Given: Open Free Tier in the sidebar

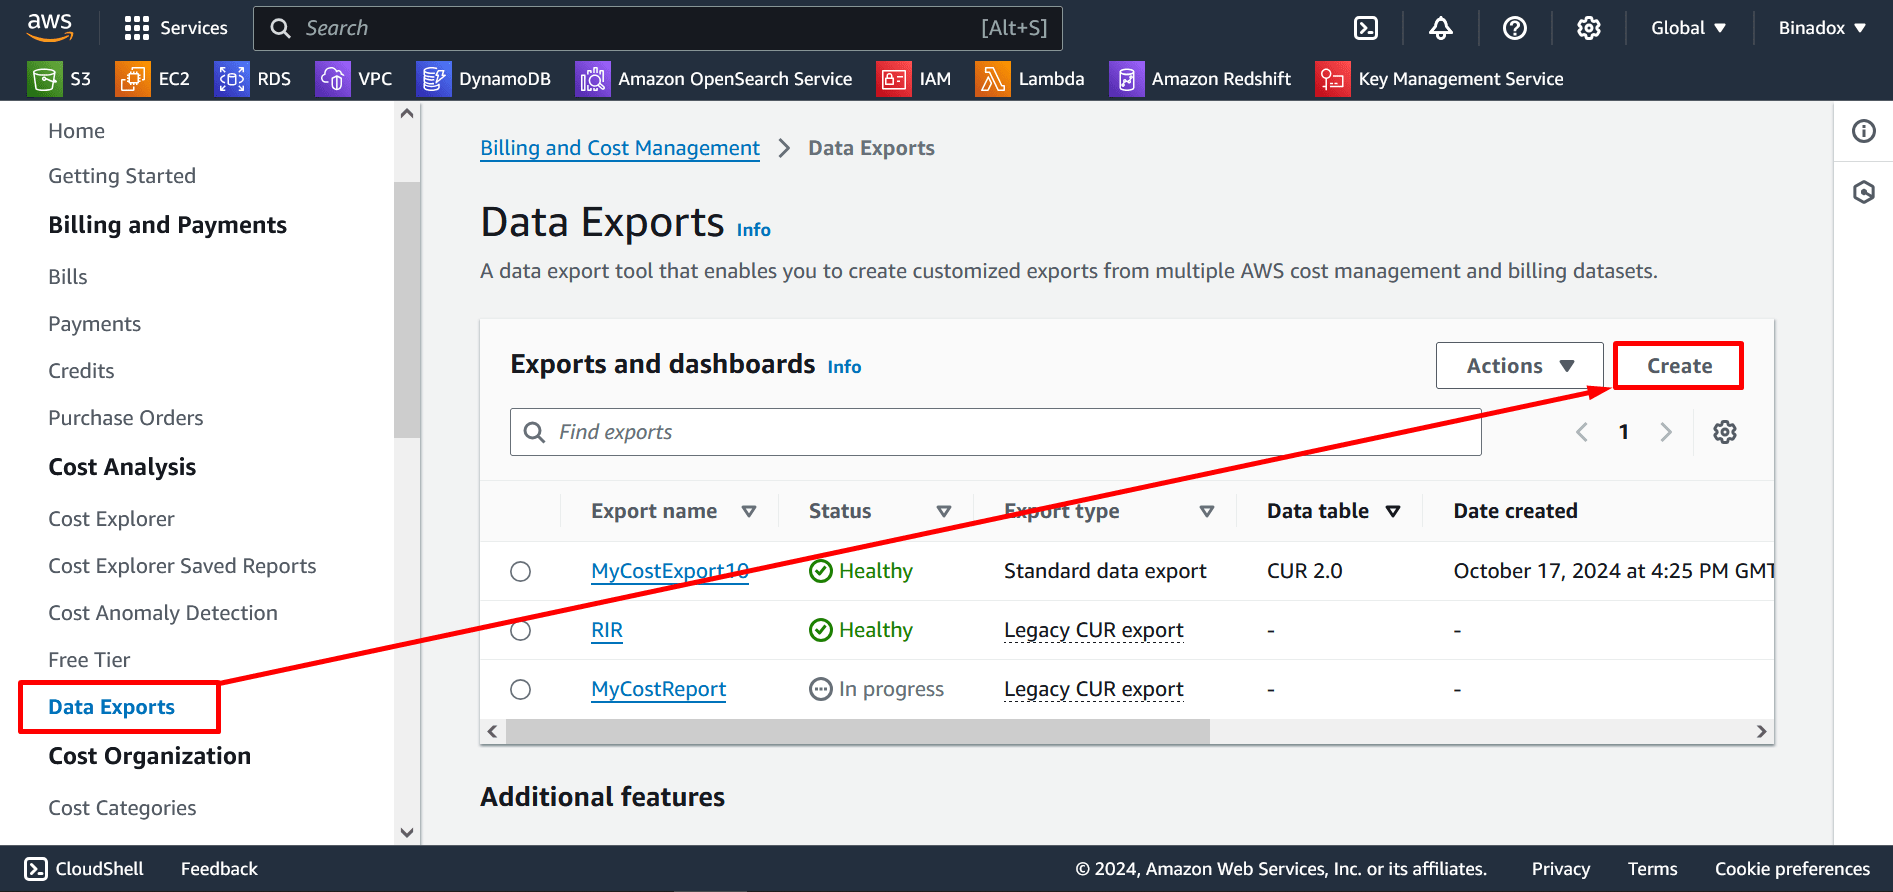Looking at the screenshot, I should pos(89,660).
